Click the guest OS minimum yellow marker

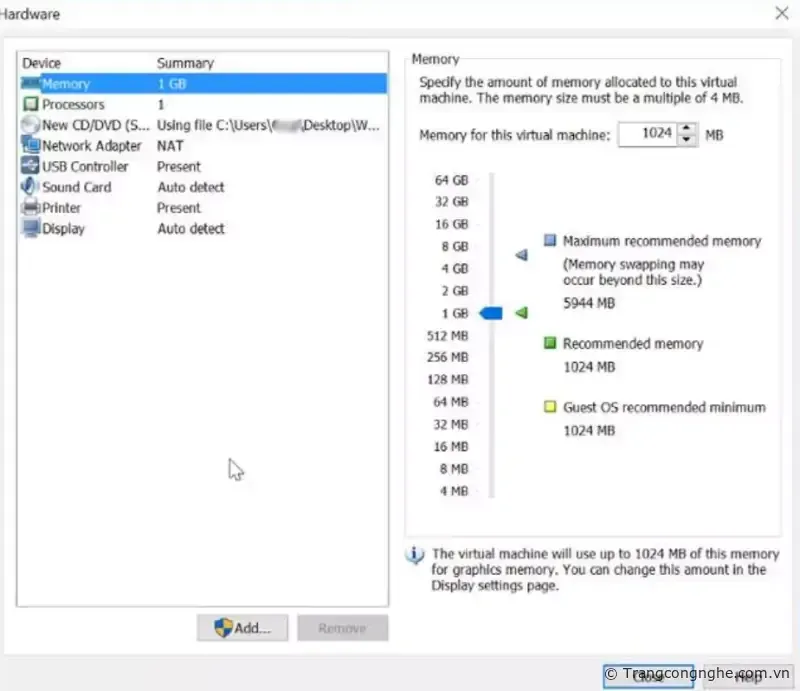[x=548, y=407]
